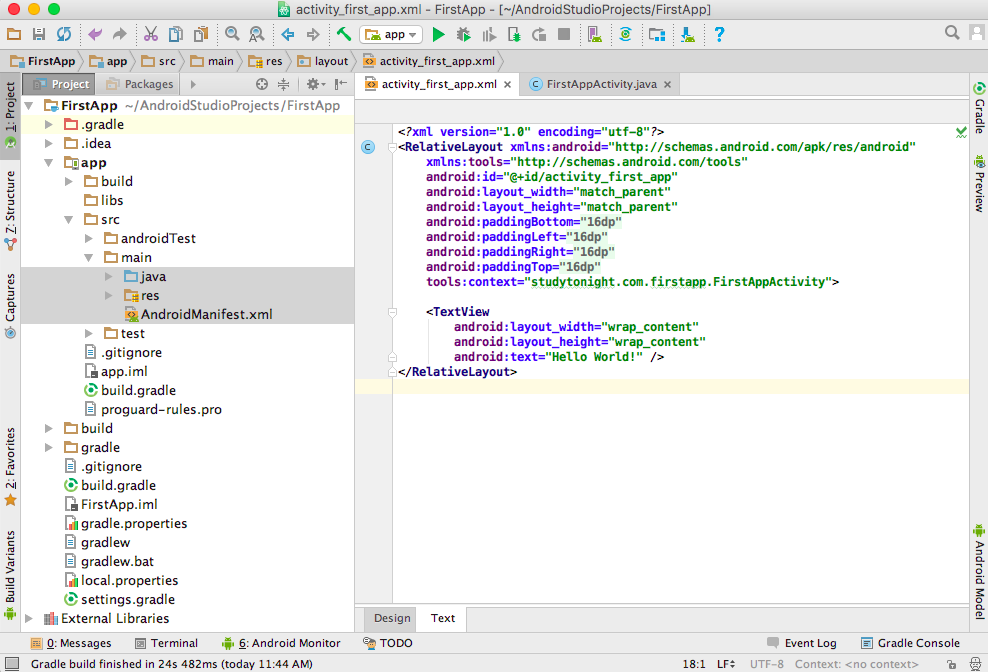The width and height of the screenshot is (988, 672).
Task: Click the related class gutter icon
Action: (x=368, y=147)
